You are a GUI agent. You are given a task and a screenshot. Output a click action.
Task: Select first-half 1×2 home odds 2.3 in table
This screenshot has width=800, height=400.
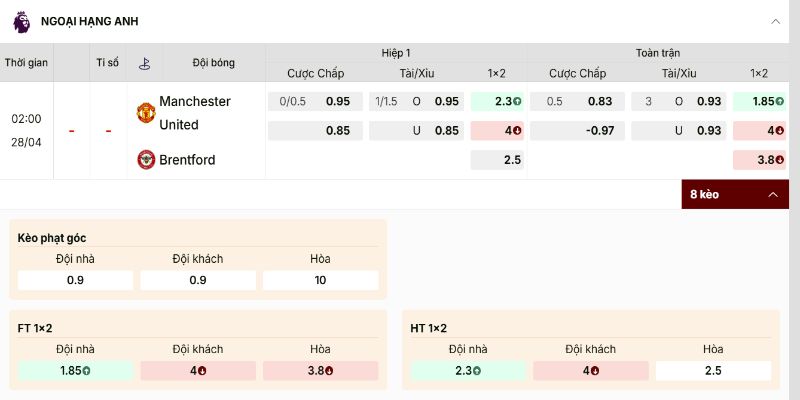point(497,101)
